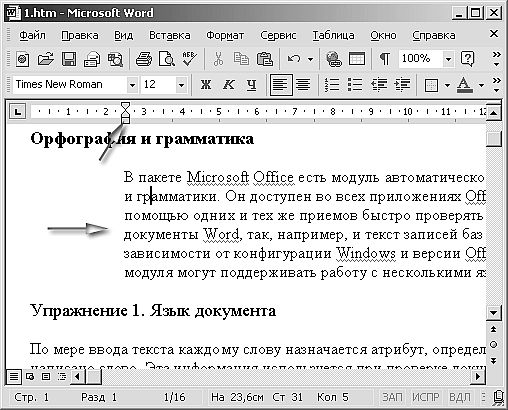Click the tab stop type selector on ruler
The width and height of the screenshot is (508, 410).
click(x=17, y=111)
